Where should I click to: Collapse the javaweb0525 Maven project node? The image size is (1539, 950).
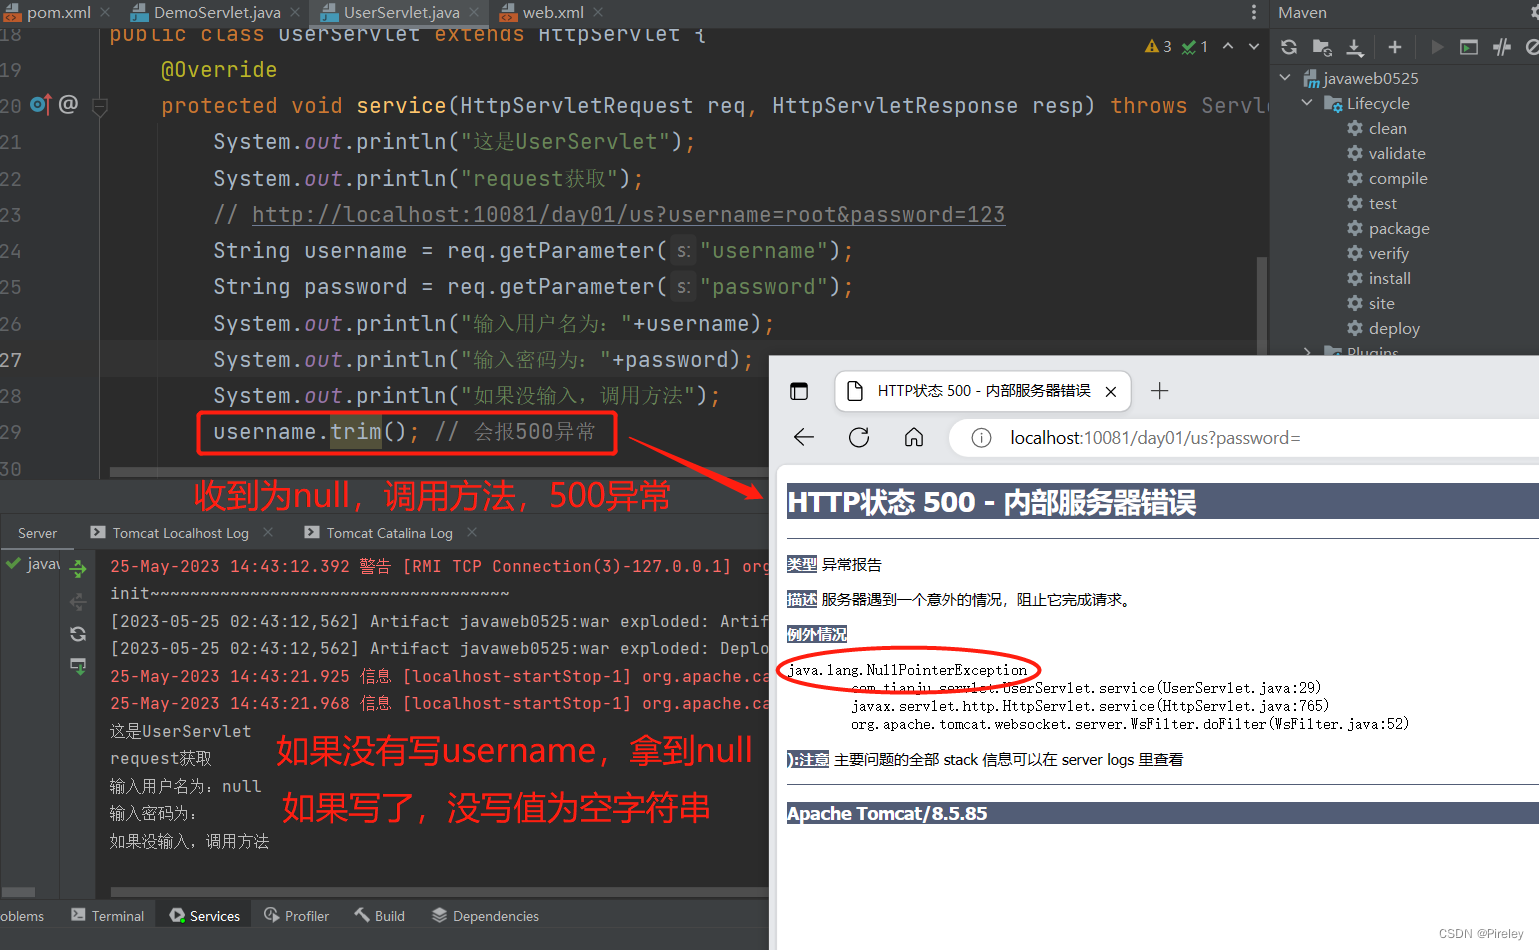point(1286,78)
